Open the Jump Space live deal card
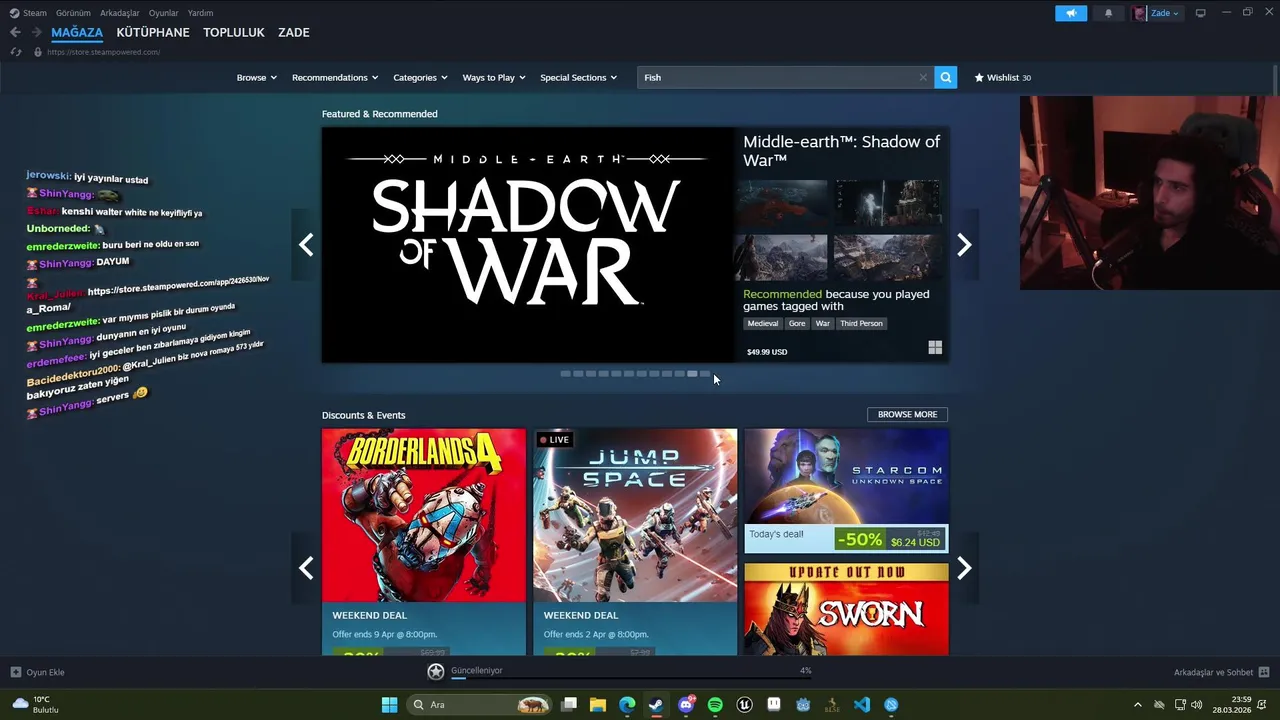This screenshot has width=1280, height=720. pyautogui.click(x=635, y=542)
